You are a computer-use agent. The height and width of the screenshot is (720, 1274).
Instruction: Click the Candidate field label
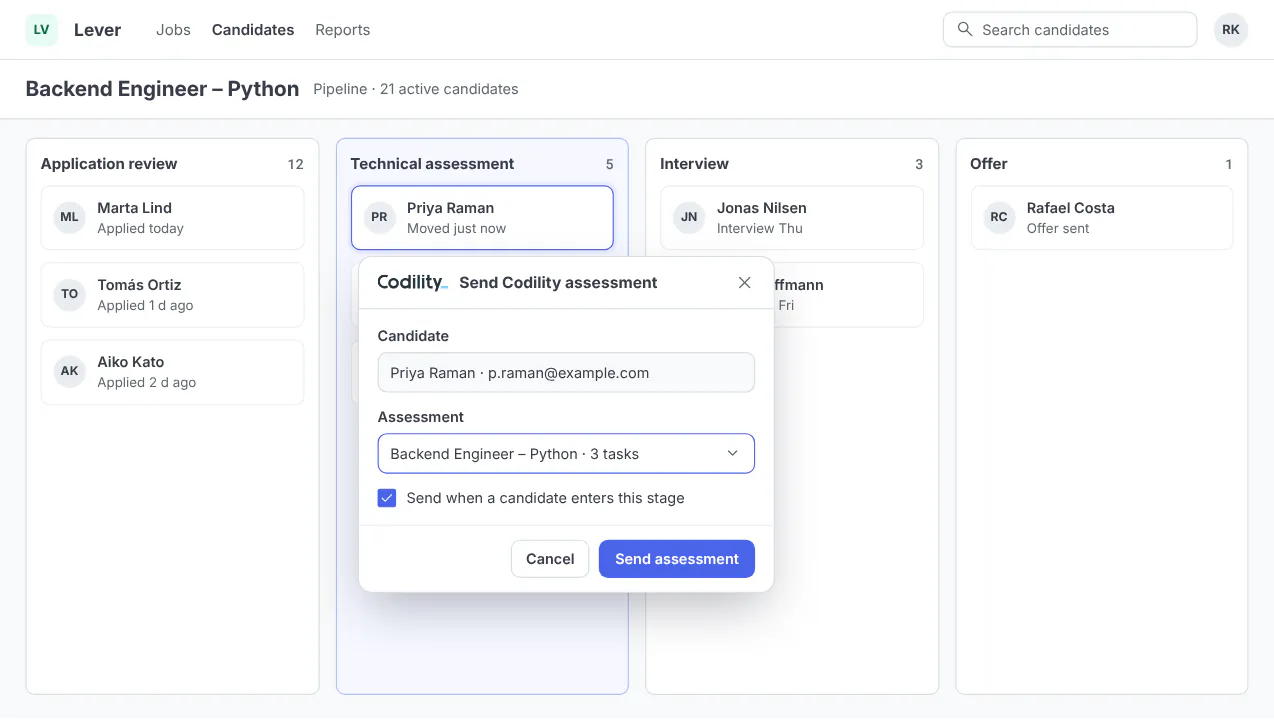click(x=413, y=336)
